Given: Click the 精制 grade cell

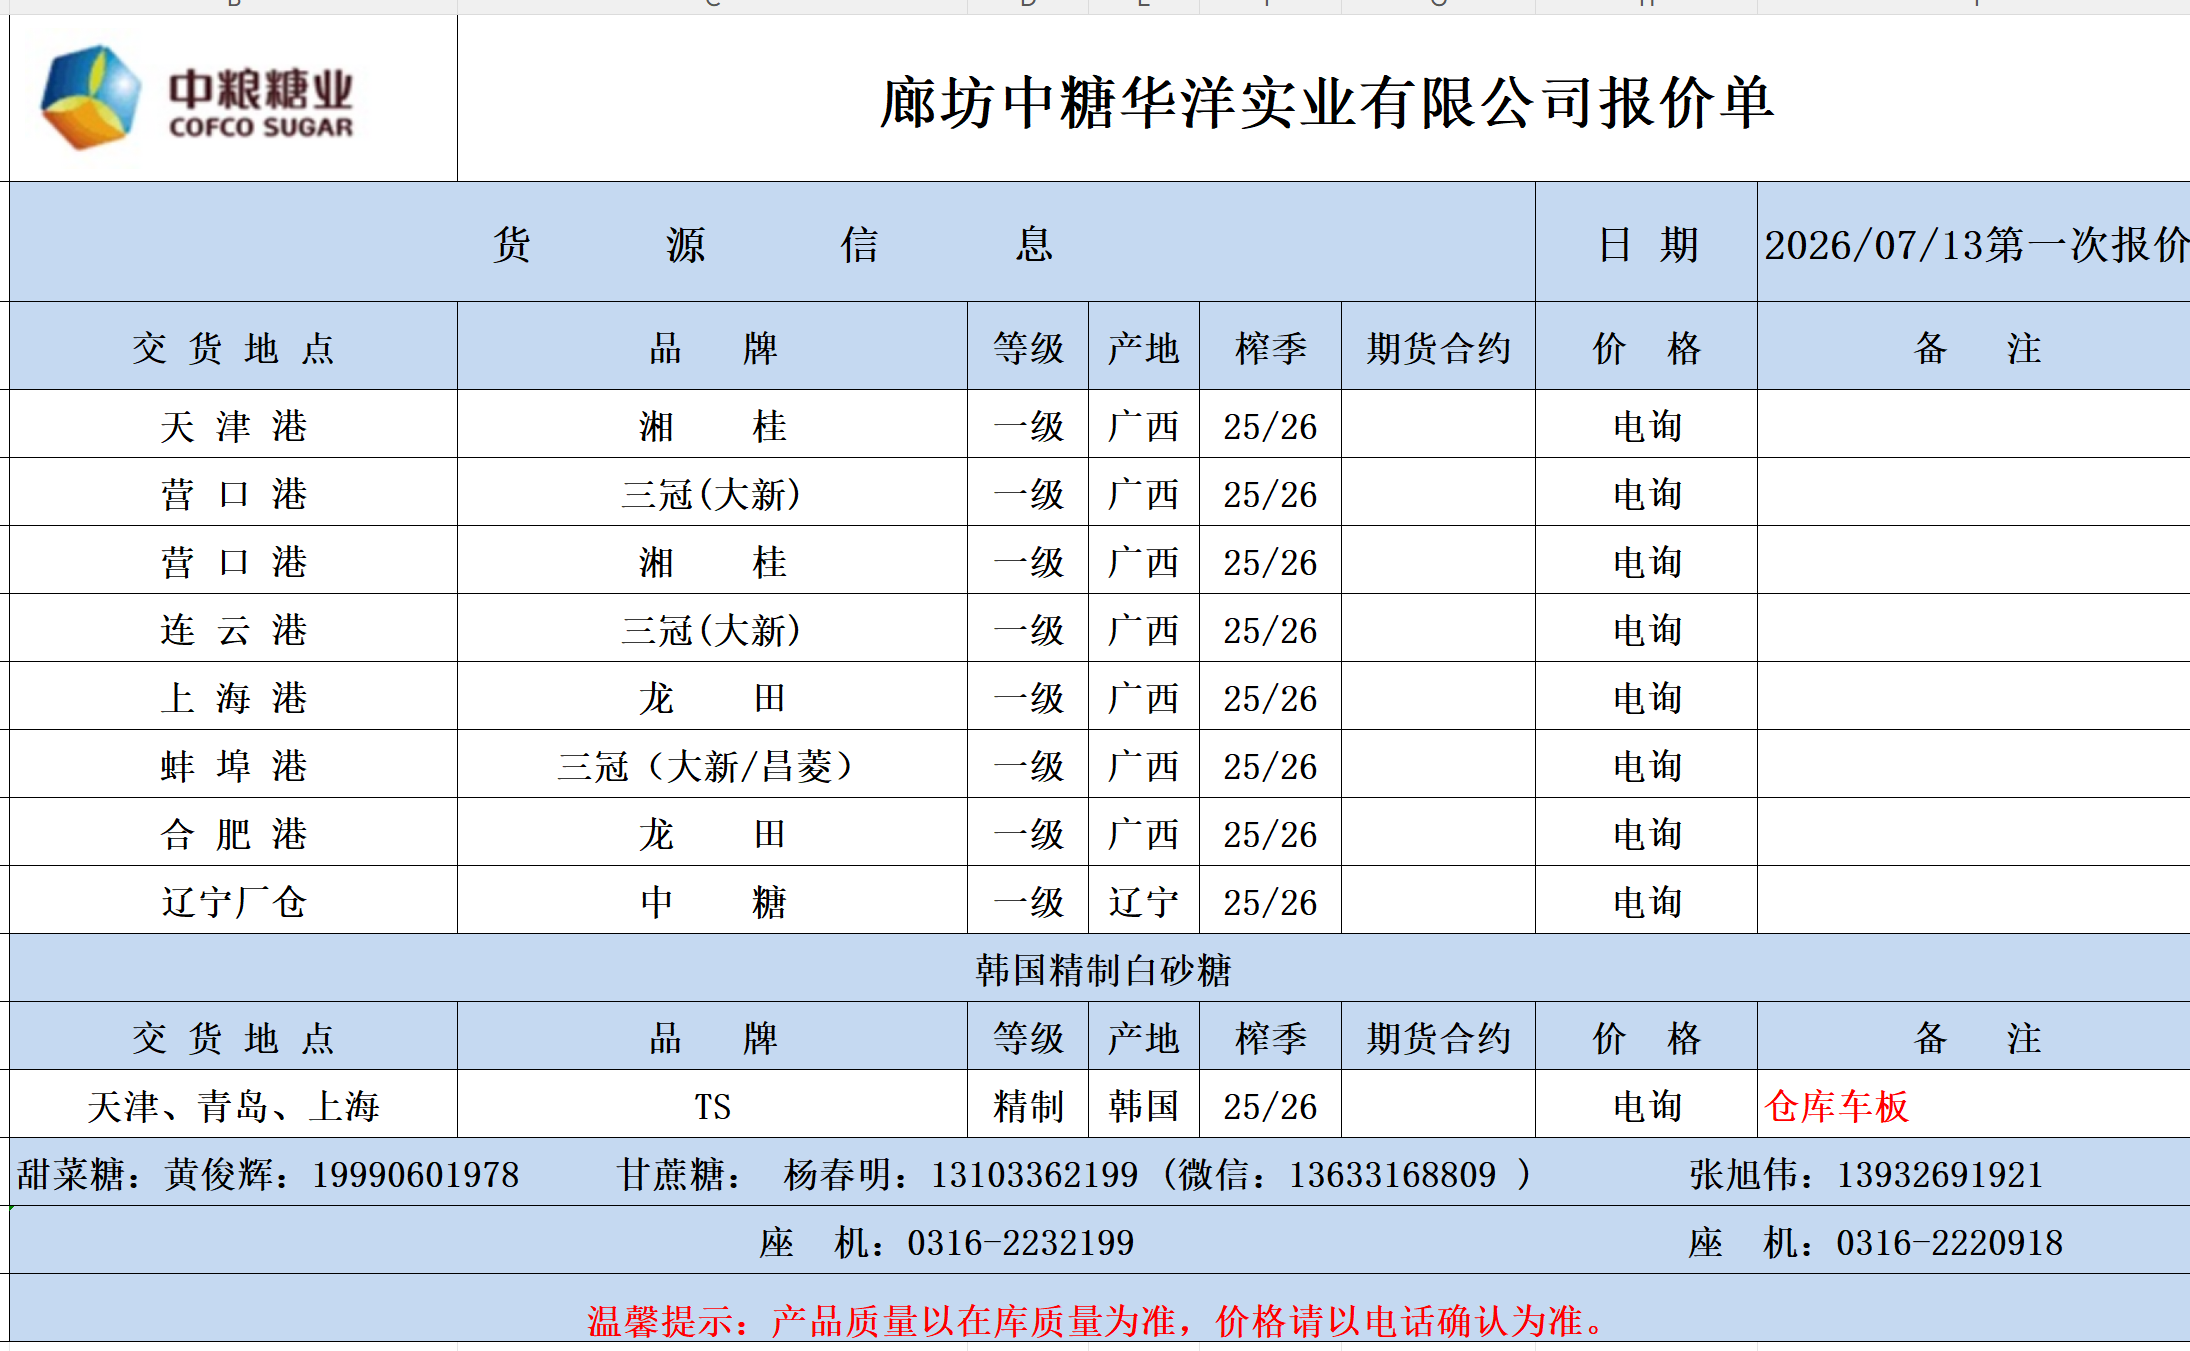Looking at the screenshot, I should coord(1028,1105).
